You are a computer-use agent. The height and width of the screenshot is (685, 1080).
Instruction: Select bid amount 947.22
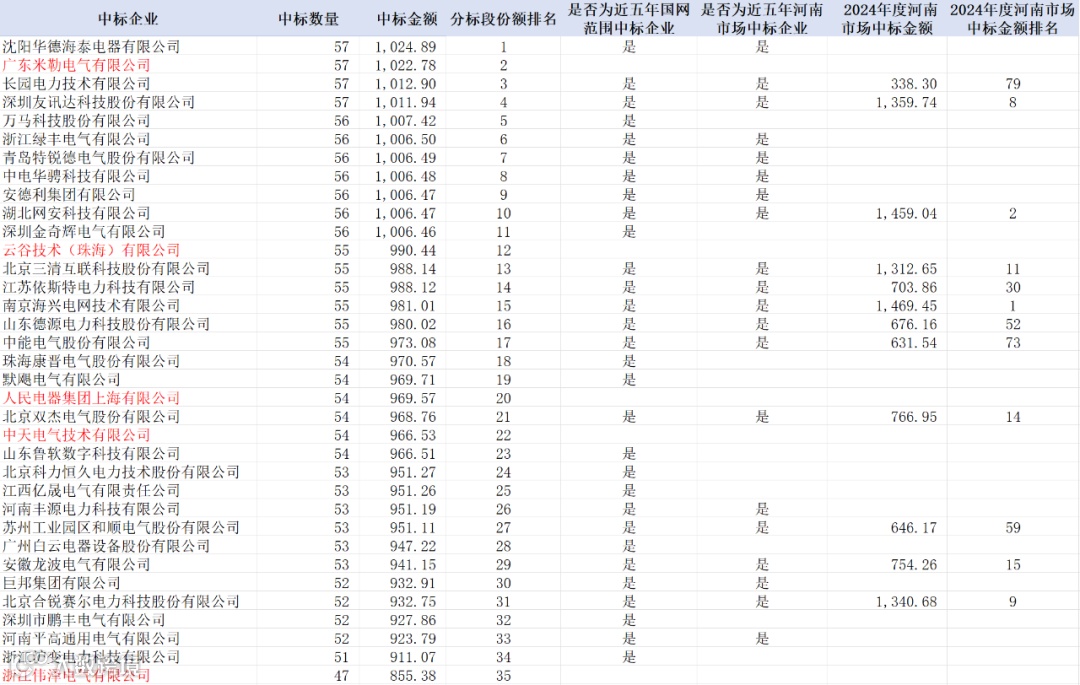tap(413, 547)
